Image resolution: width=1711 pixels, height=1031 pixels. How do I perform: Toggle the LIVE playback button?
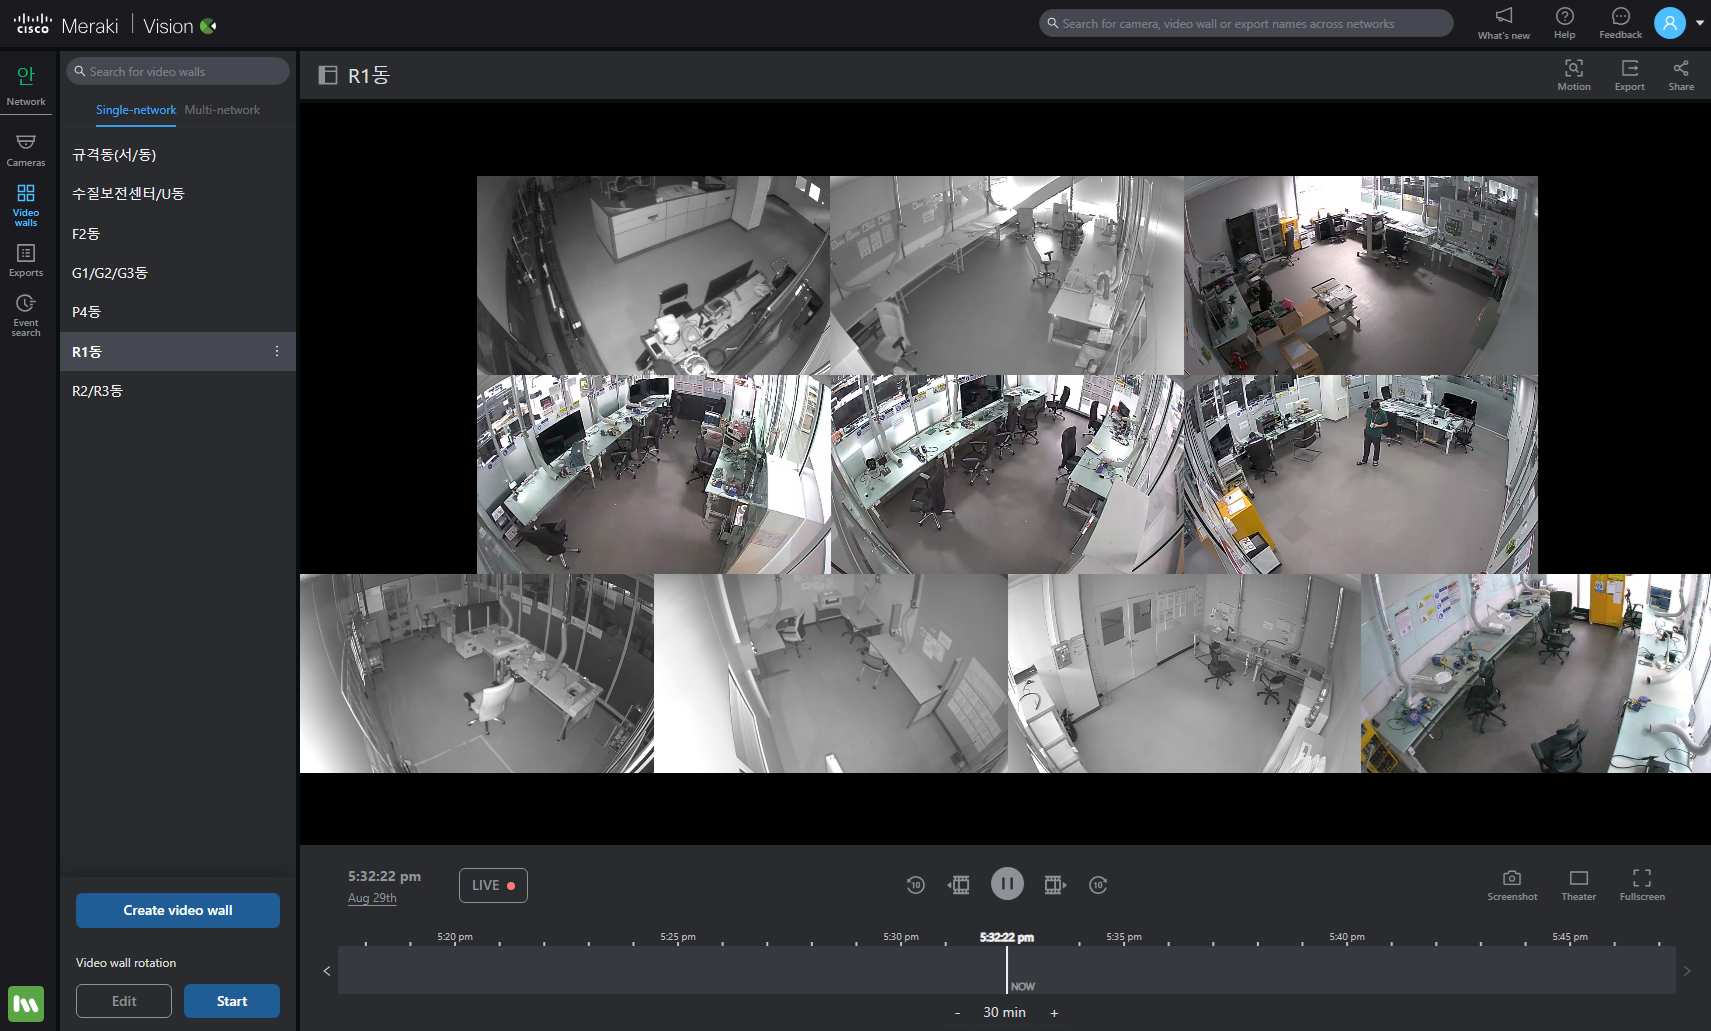[x=493, y=885]
